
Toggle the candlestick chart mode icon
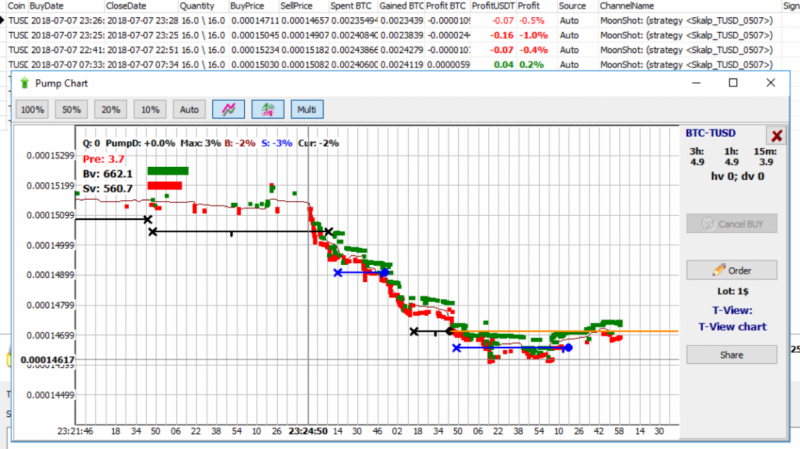(268, 110)
